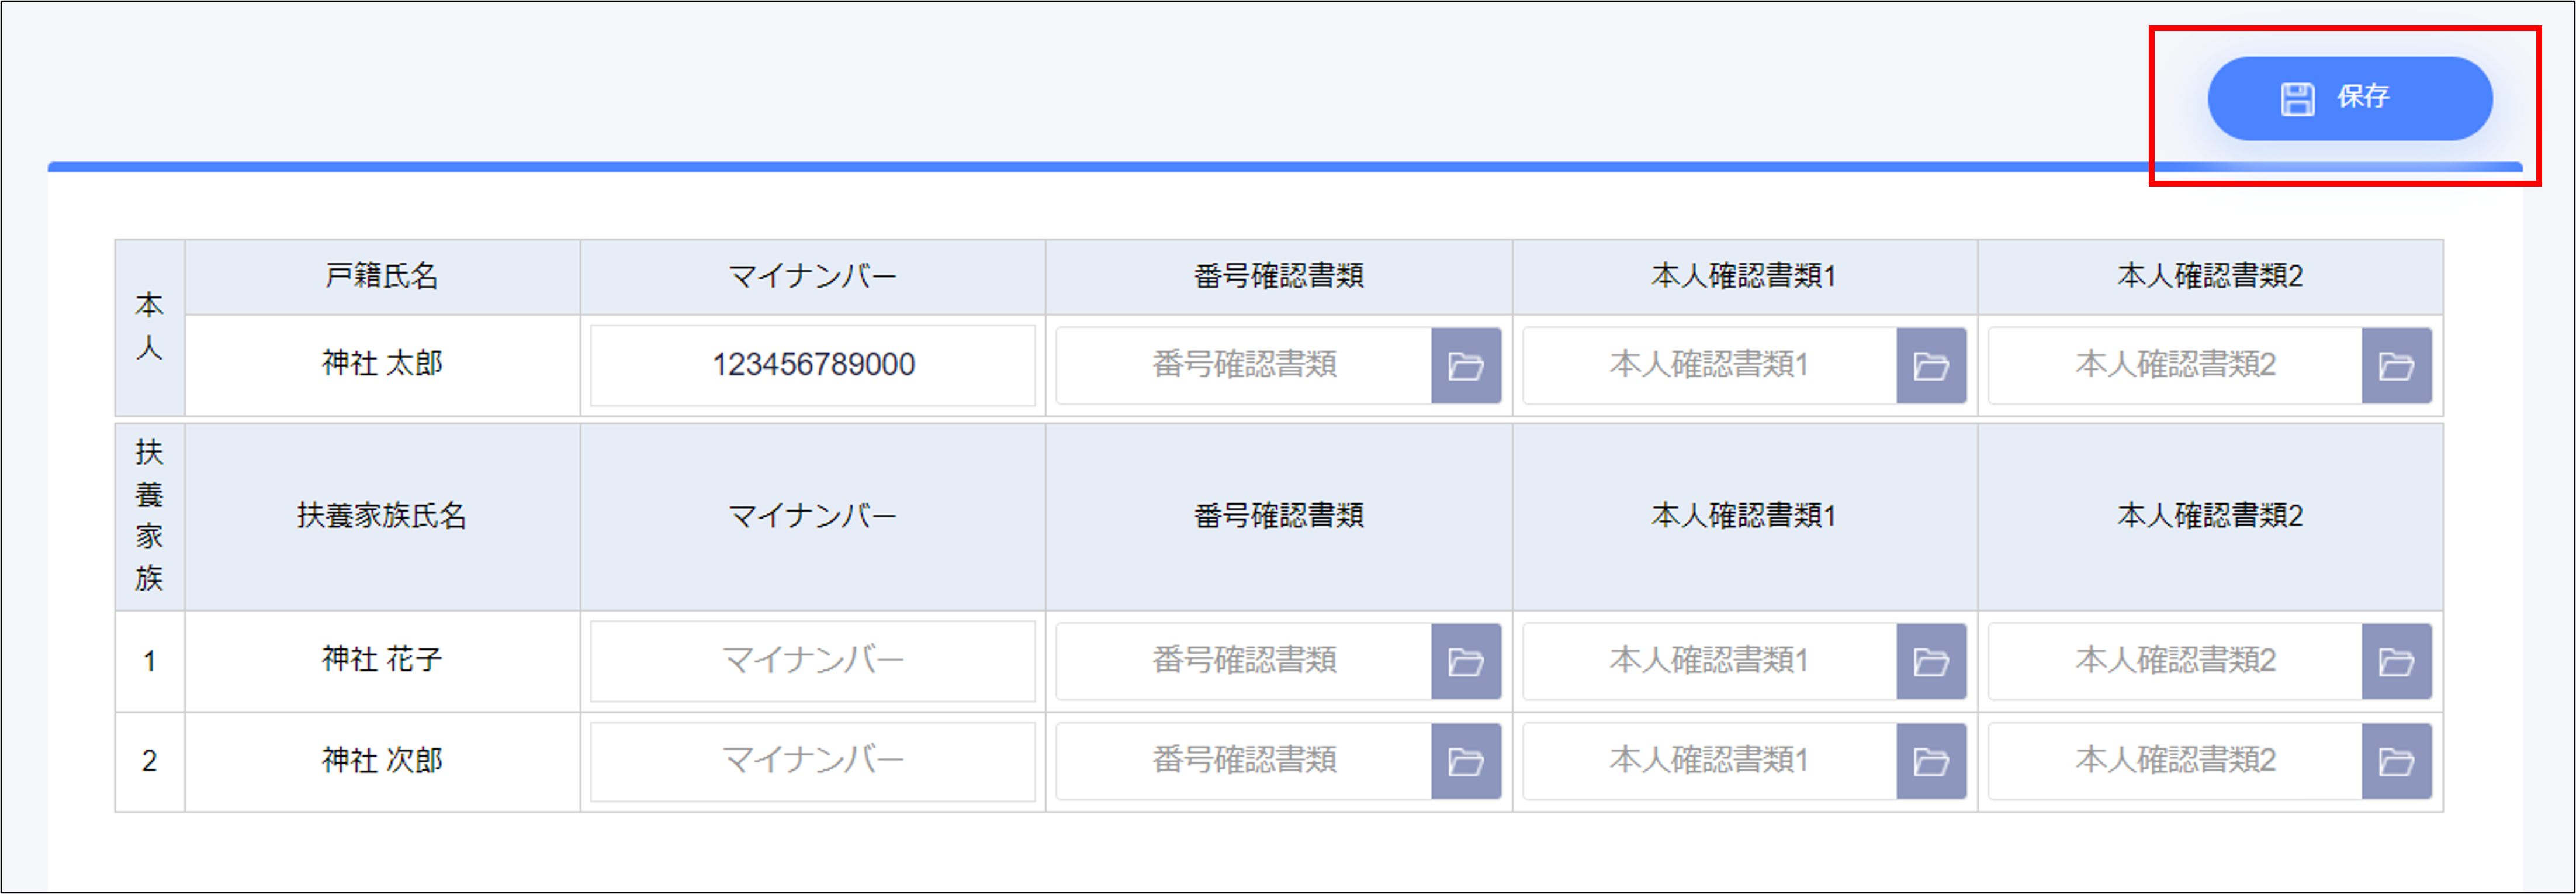Focus マイナンバー field for 神社 花子
This screenshot has height=894, width=2576.
pyautogui.click(x=812, y=661)
